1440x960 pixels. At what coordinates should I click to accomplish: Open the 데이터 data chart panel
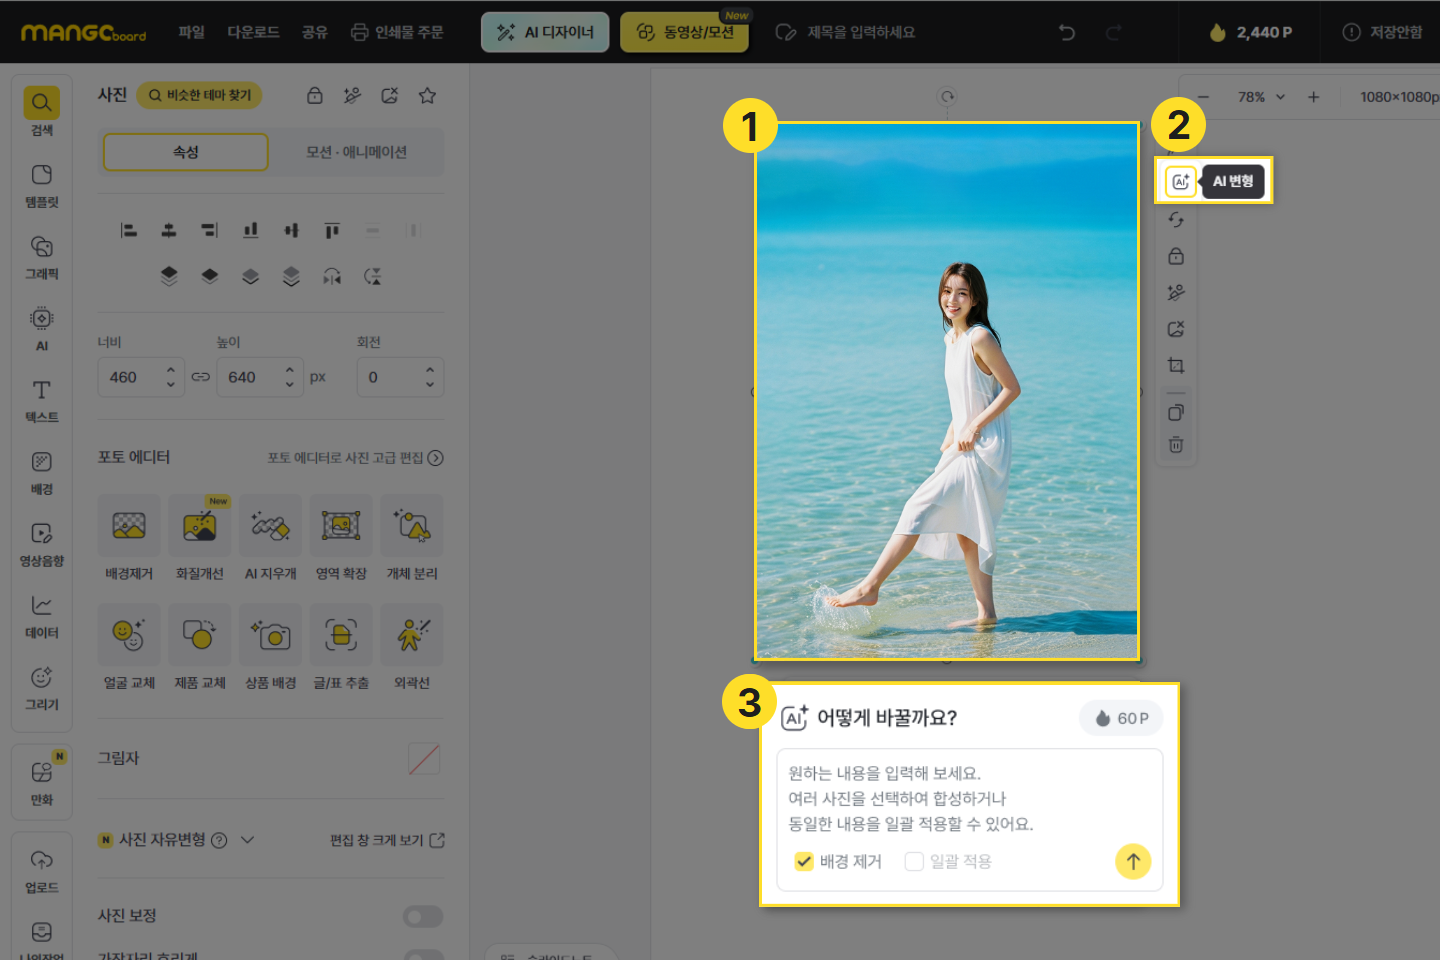click(41, 617)
